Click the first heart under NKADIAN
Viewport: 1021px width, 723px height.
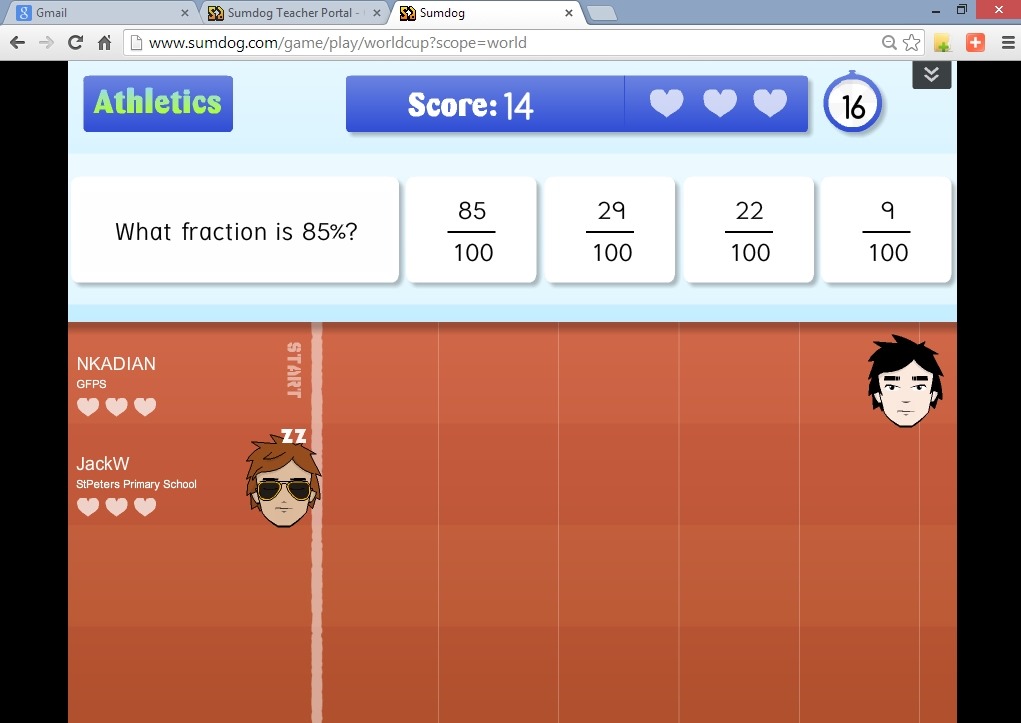(88, 406)
